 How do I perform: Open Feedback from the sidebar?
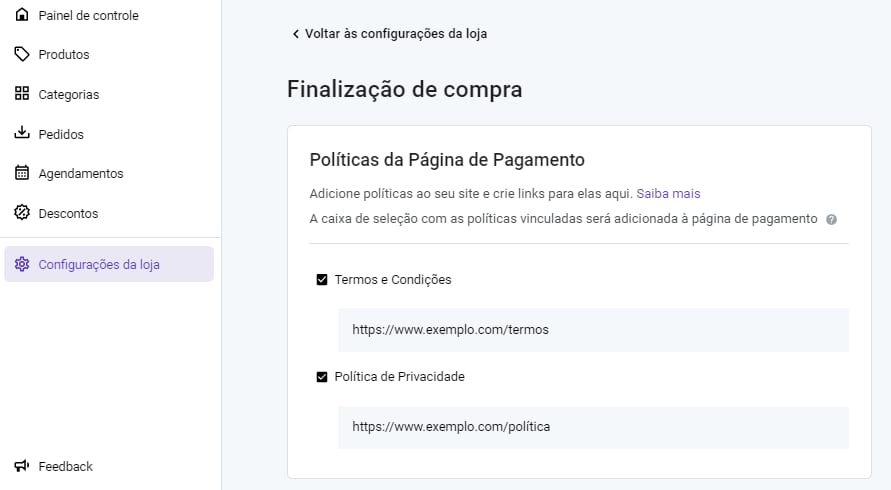click(65, 466)
